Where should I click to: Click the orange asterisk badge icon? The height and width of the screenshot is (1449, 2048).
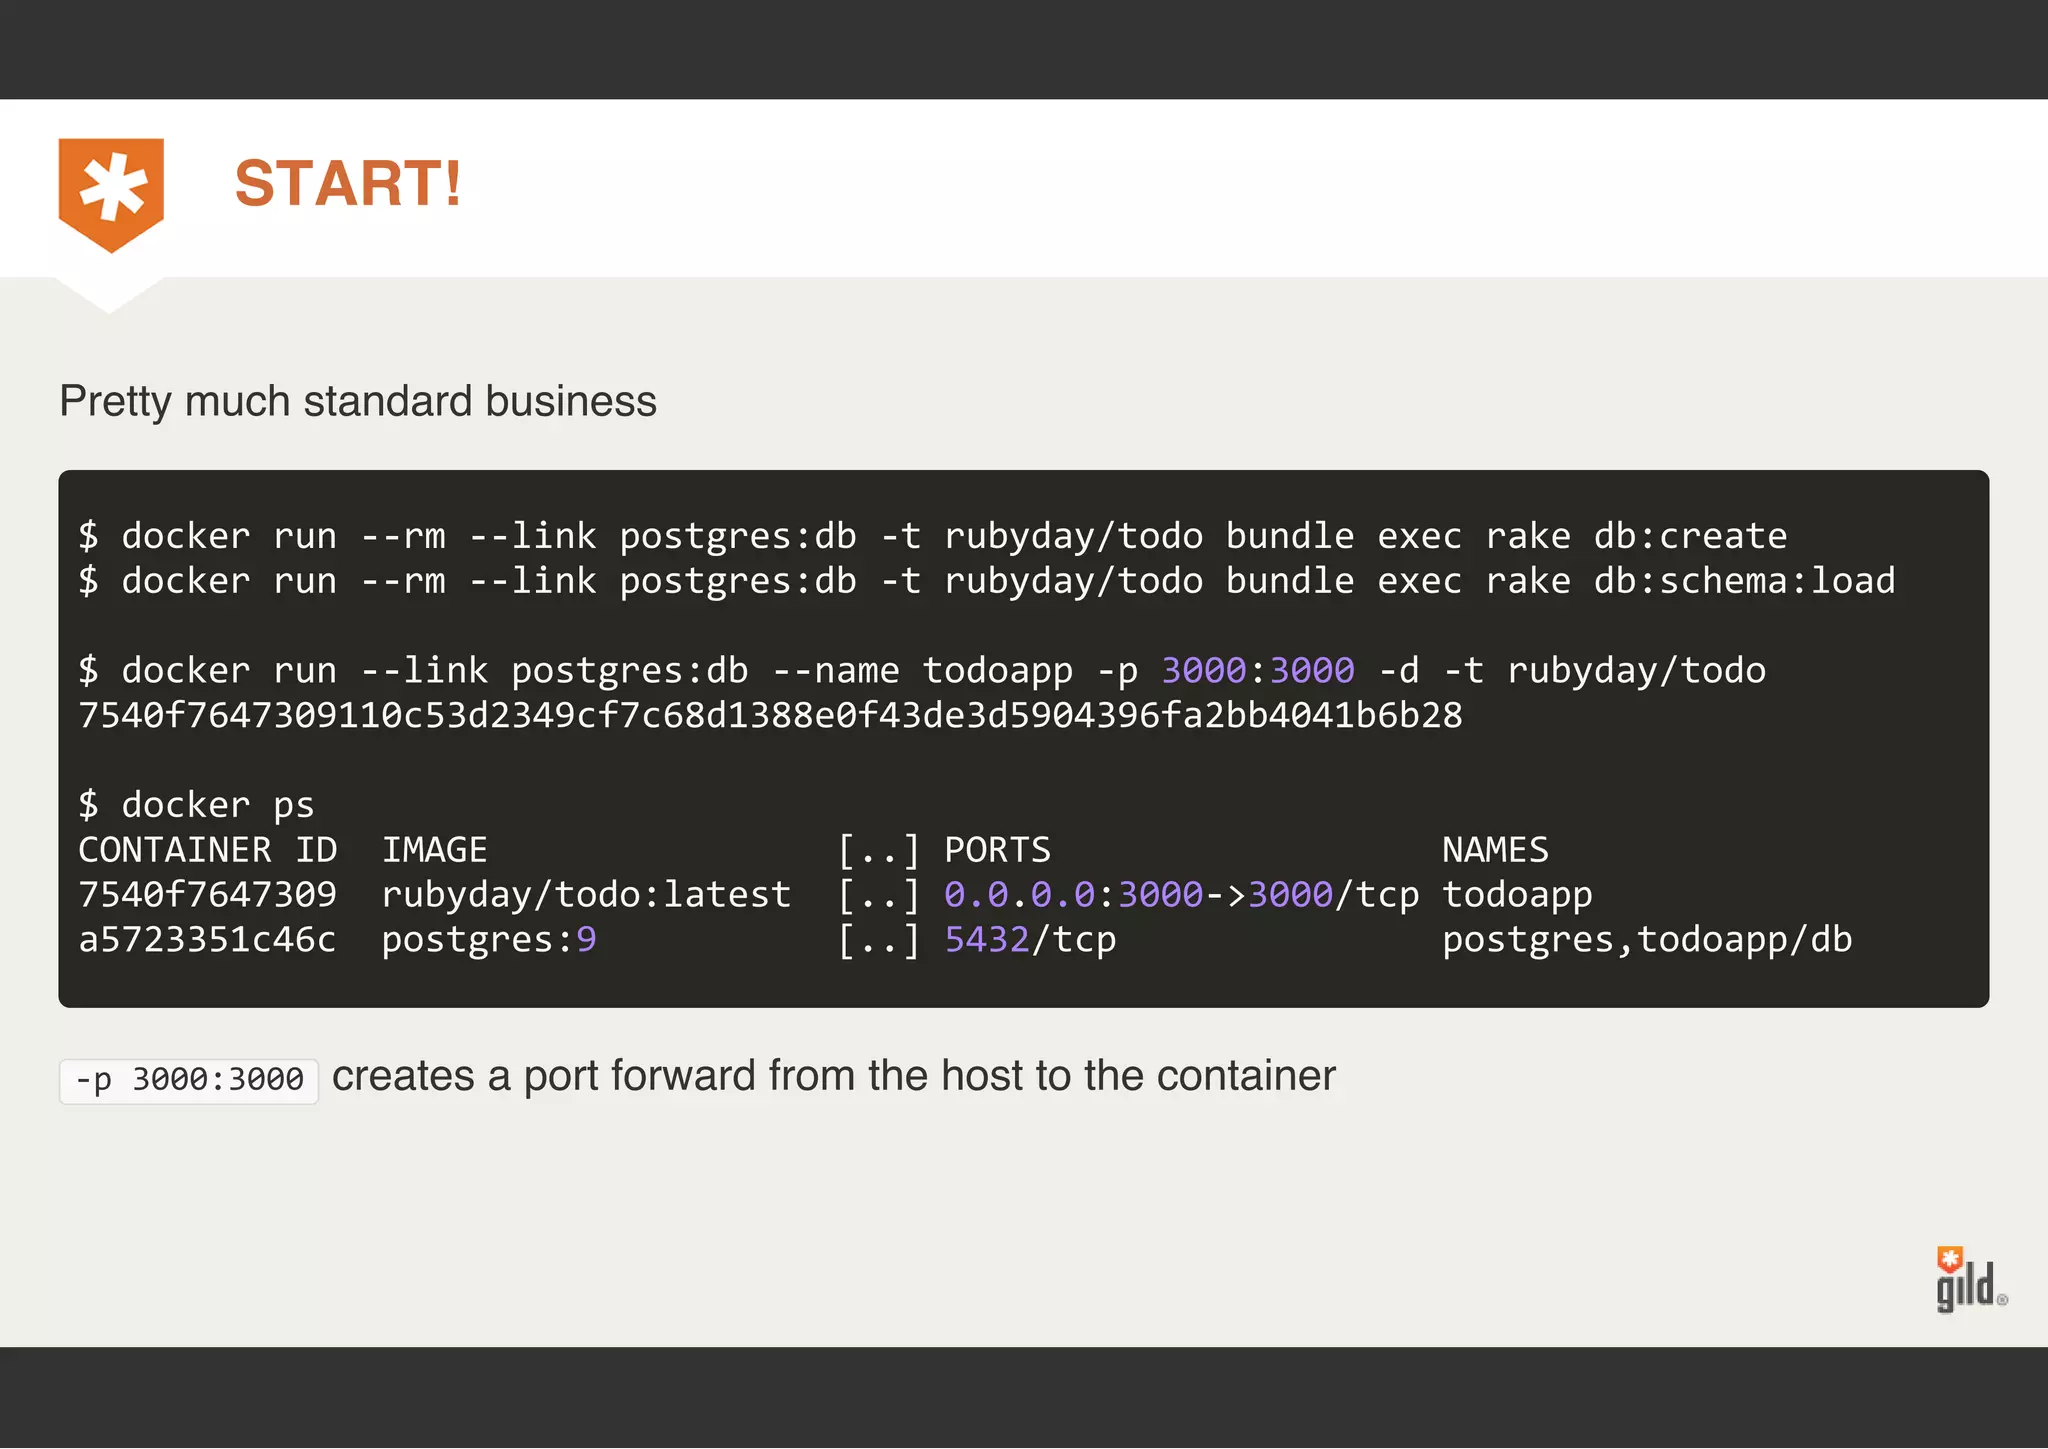(x=111, y=194)
